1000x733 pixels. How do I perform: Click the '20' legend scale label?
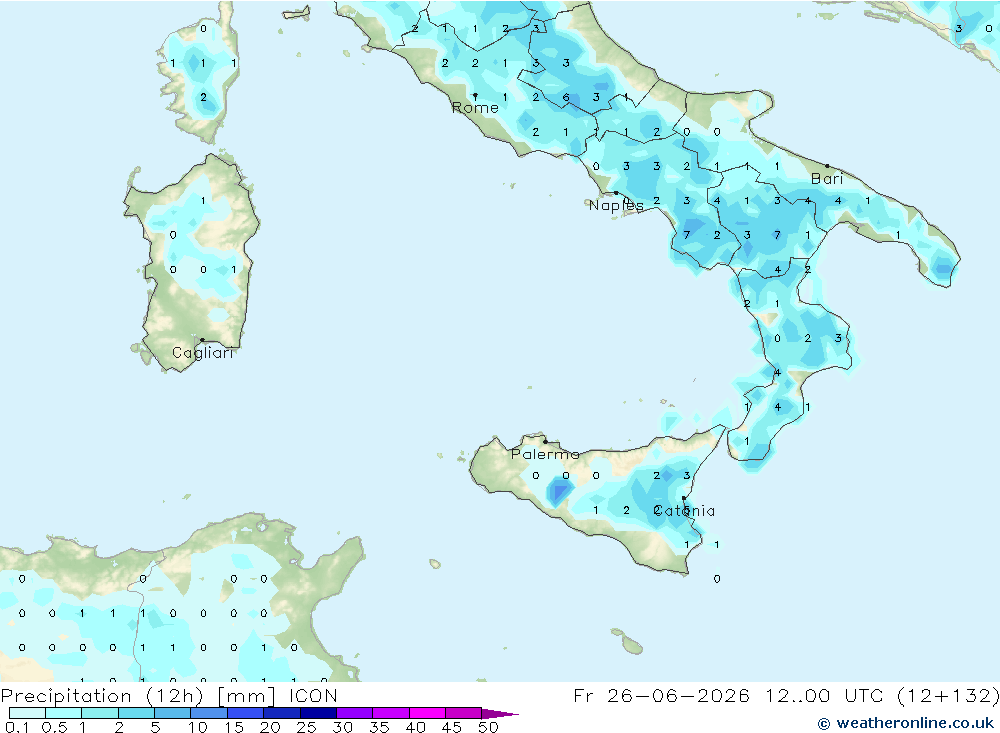coord(270,727)
